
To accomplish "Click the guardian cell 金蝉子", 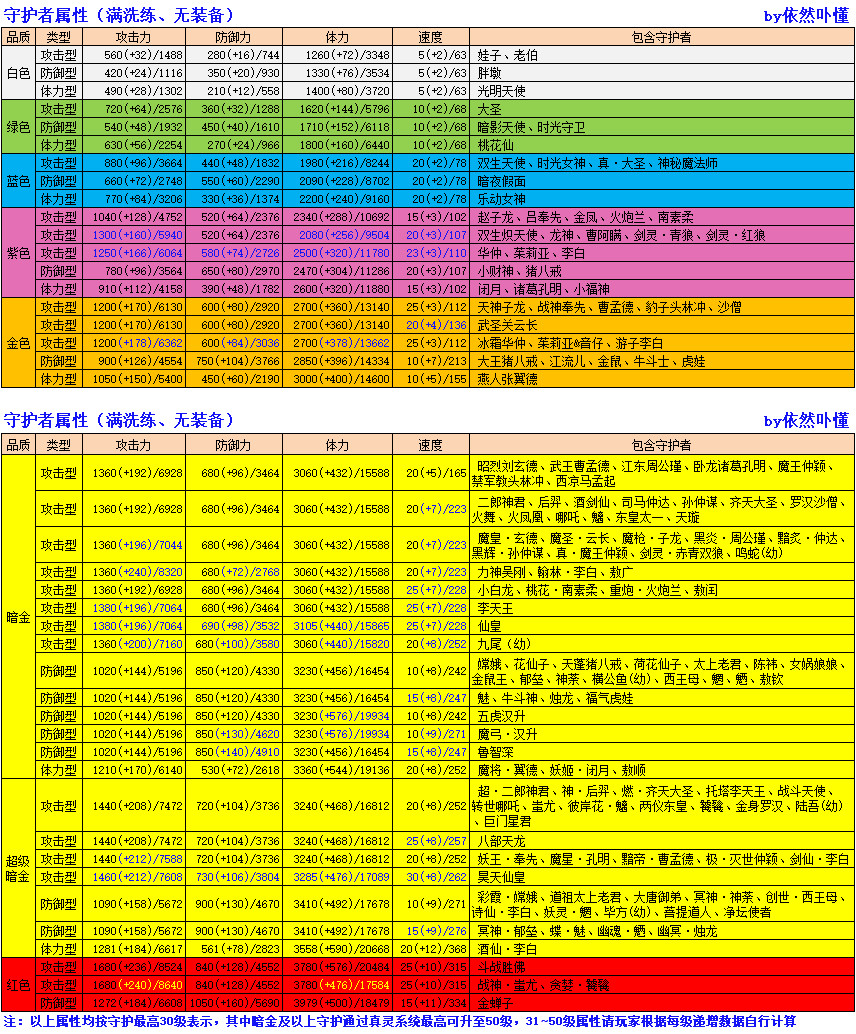I will point(661,1003).
